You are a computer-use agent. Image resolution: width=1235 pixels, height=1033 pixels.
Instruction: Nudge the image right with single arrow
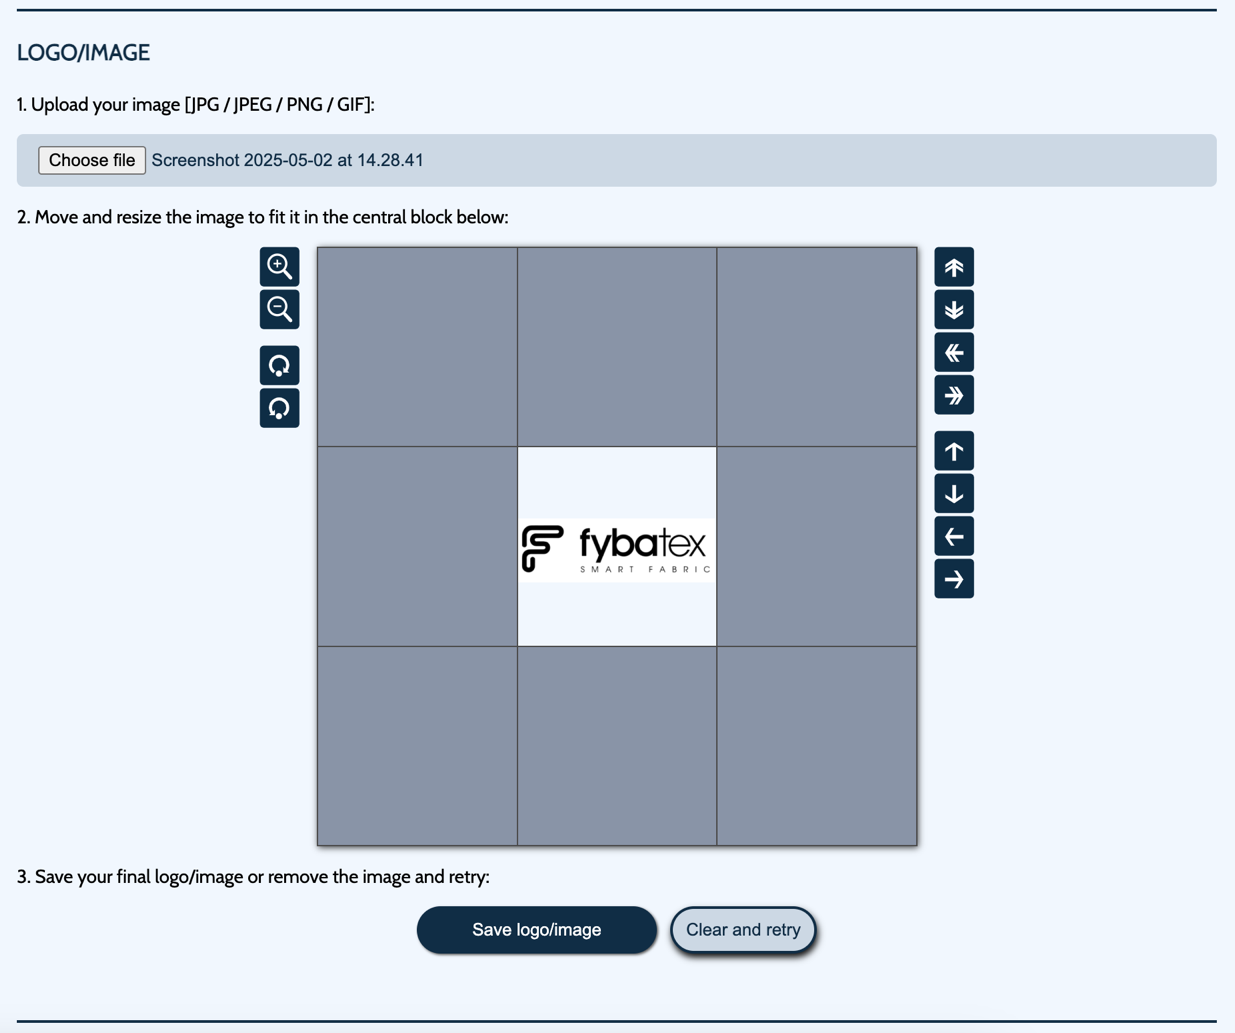(x=954, y=579)
